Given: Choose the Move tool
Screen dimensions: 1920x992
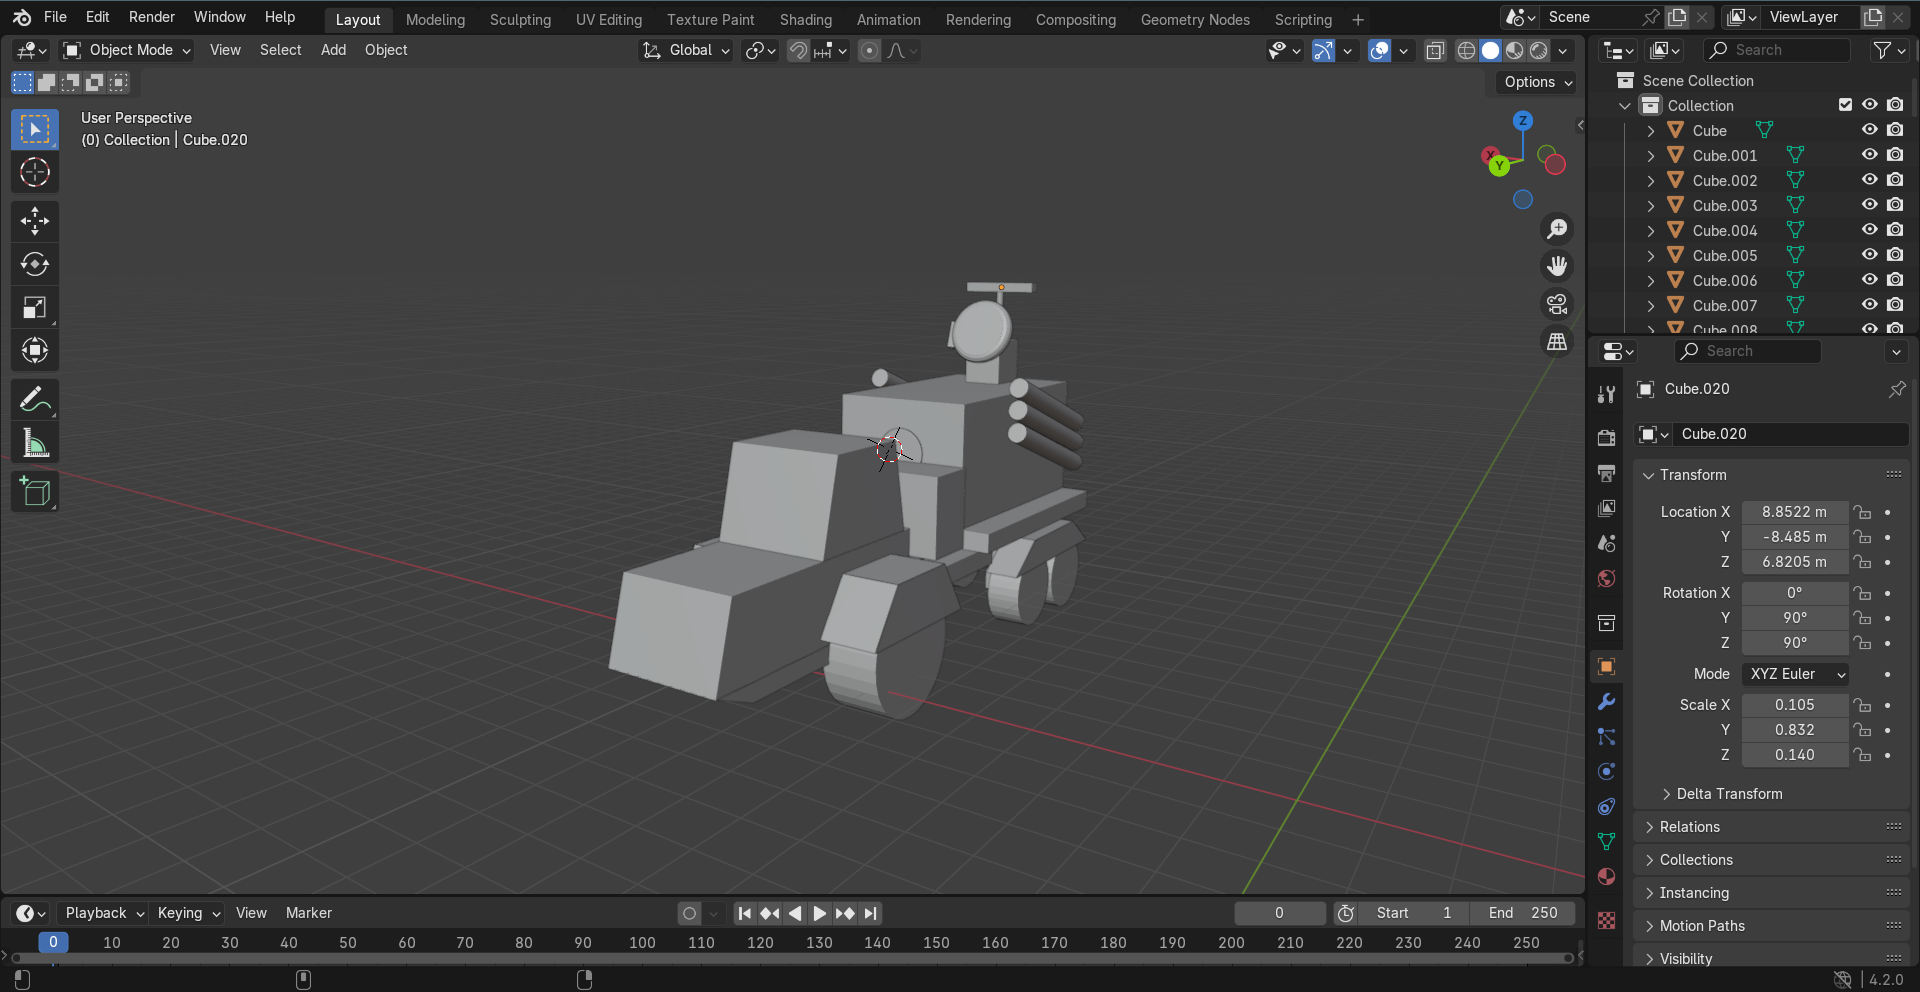Looking at the screenshot, I should click(35, 221).
